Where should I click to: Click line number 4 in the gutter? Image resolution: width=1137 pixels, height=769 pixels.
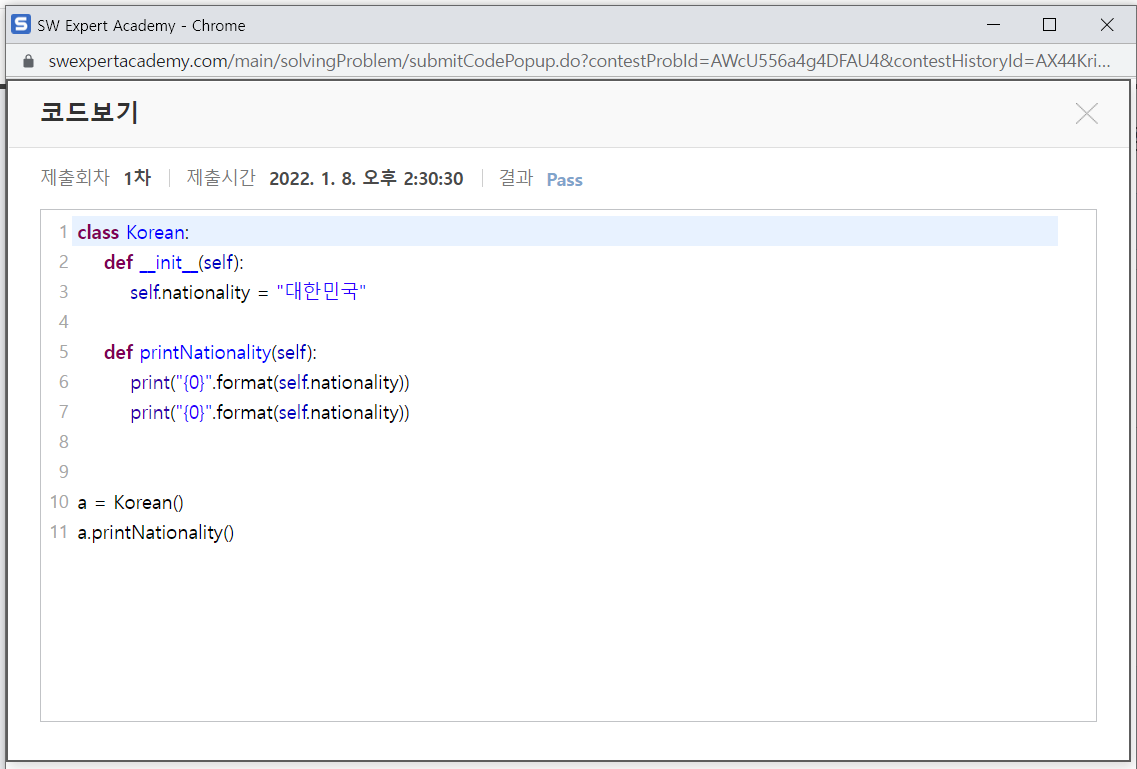[x=64, y=322]
